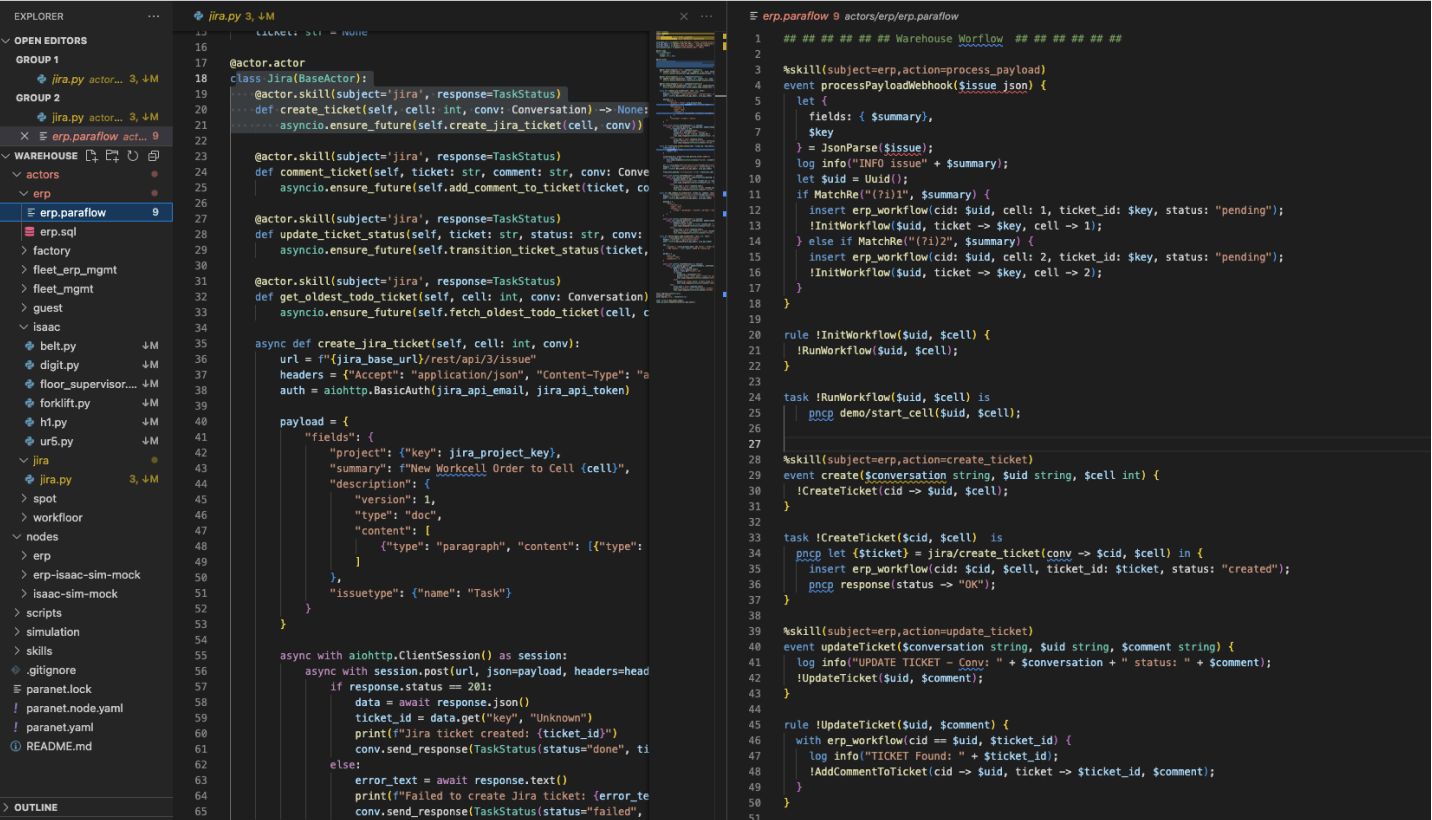Click New Folder icon in WAREHOUSE header
The image size is (1432, 820).
(x=112, y=156)
